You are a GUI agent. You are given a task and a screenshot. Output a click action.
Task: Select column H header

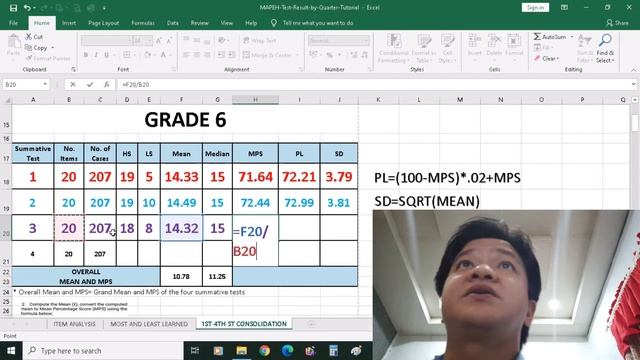point(255,100)
